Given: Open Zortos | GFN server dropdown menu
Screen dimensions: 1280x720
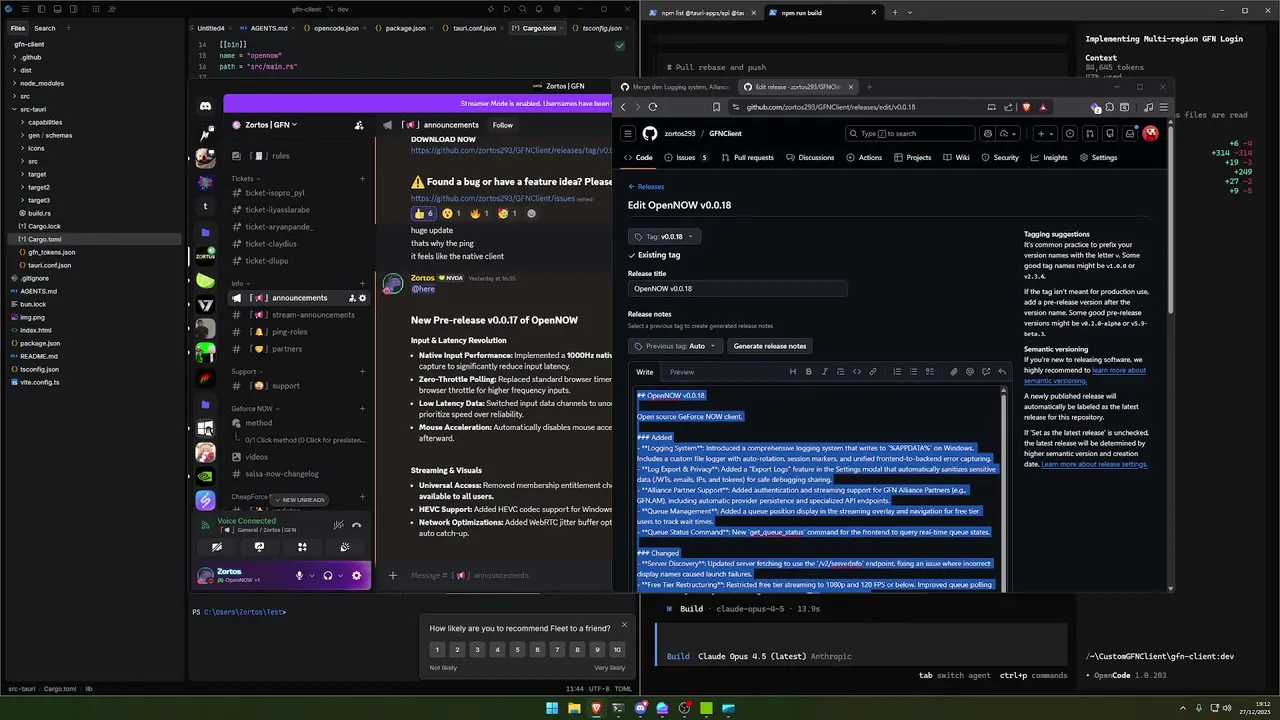Looking at the screenshot, I should (x=266, y=125).
